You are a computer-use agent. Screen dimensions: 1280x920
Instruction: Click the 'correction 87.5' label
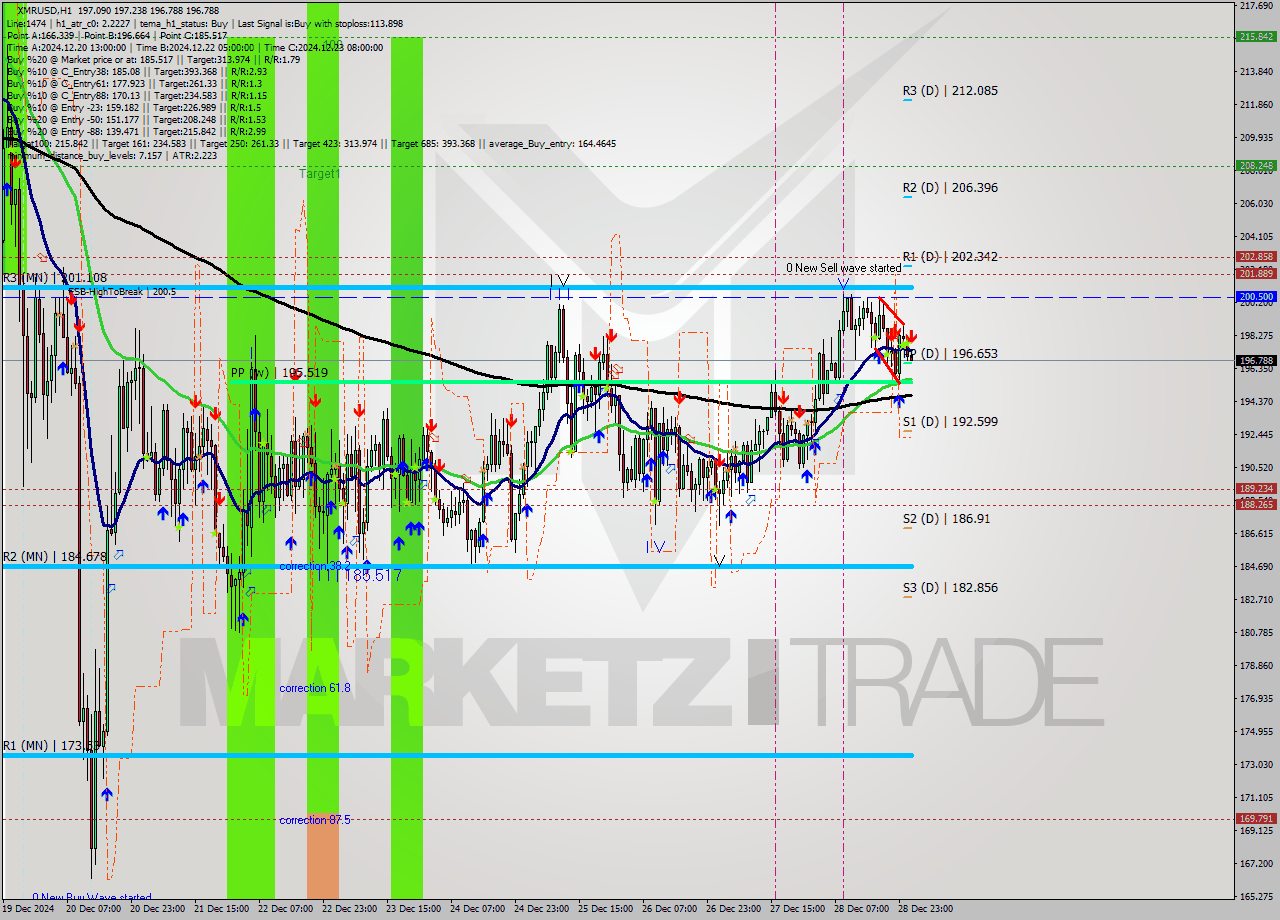(315, 820)
